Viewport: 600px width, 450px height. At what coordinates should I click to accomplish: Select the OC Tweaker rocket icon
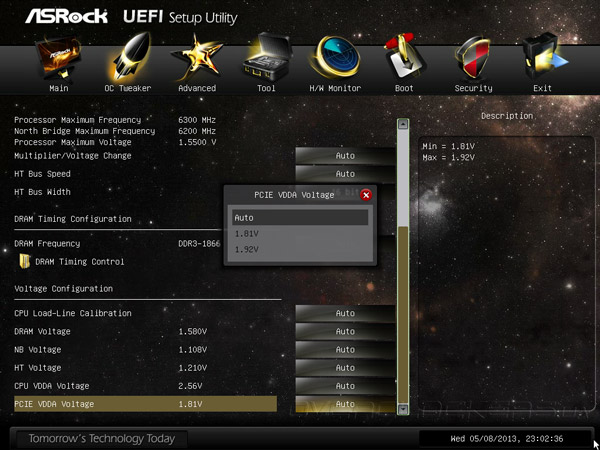pyautogui.click(x=127, y=55)
